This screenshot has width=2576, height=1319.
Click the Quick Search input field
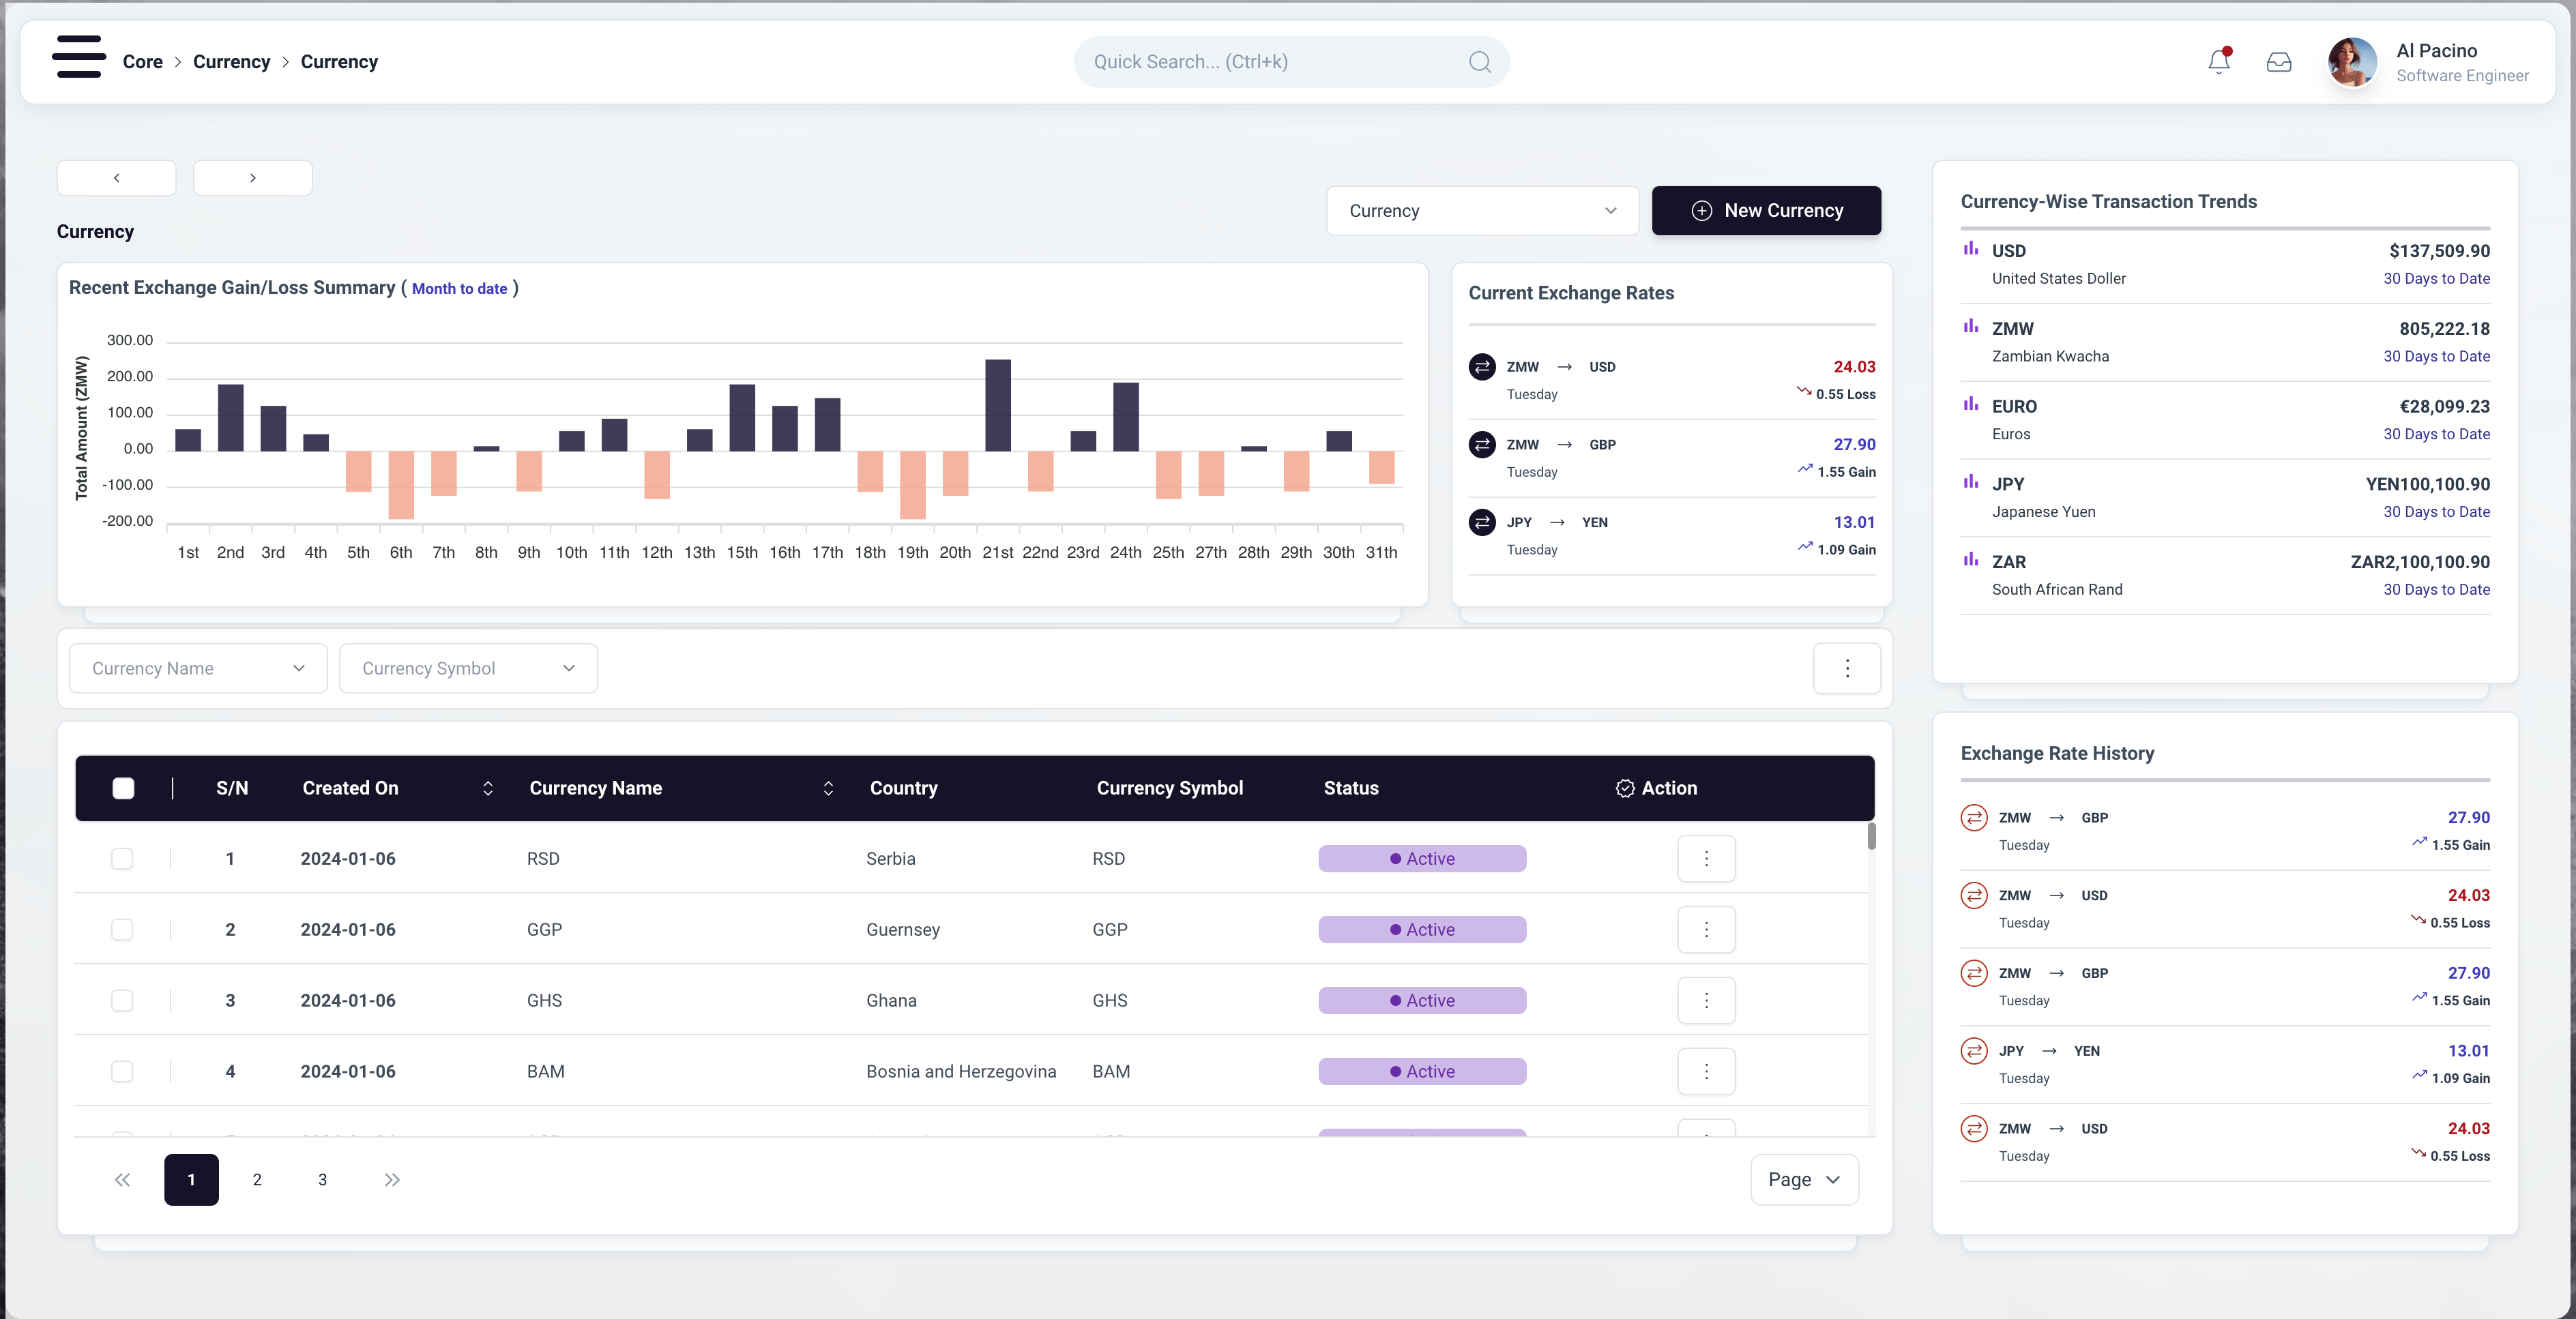coord(1270,62)
